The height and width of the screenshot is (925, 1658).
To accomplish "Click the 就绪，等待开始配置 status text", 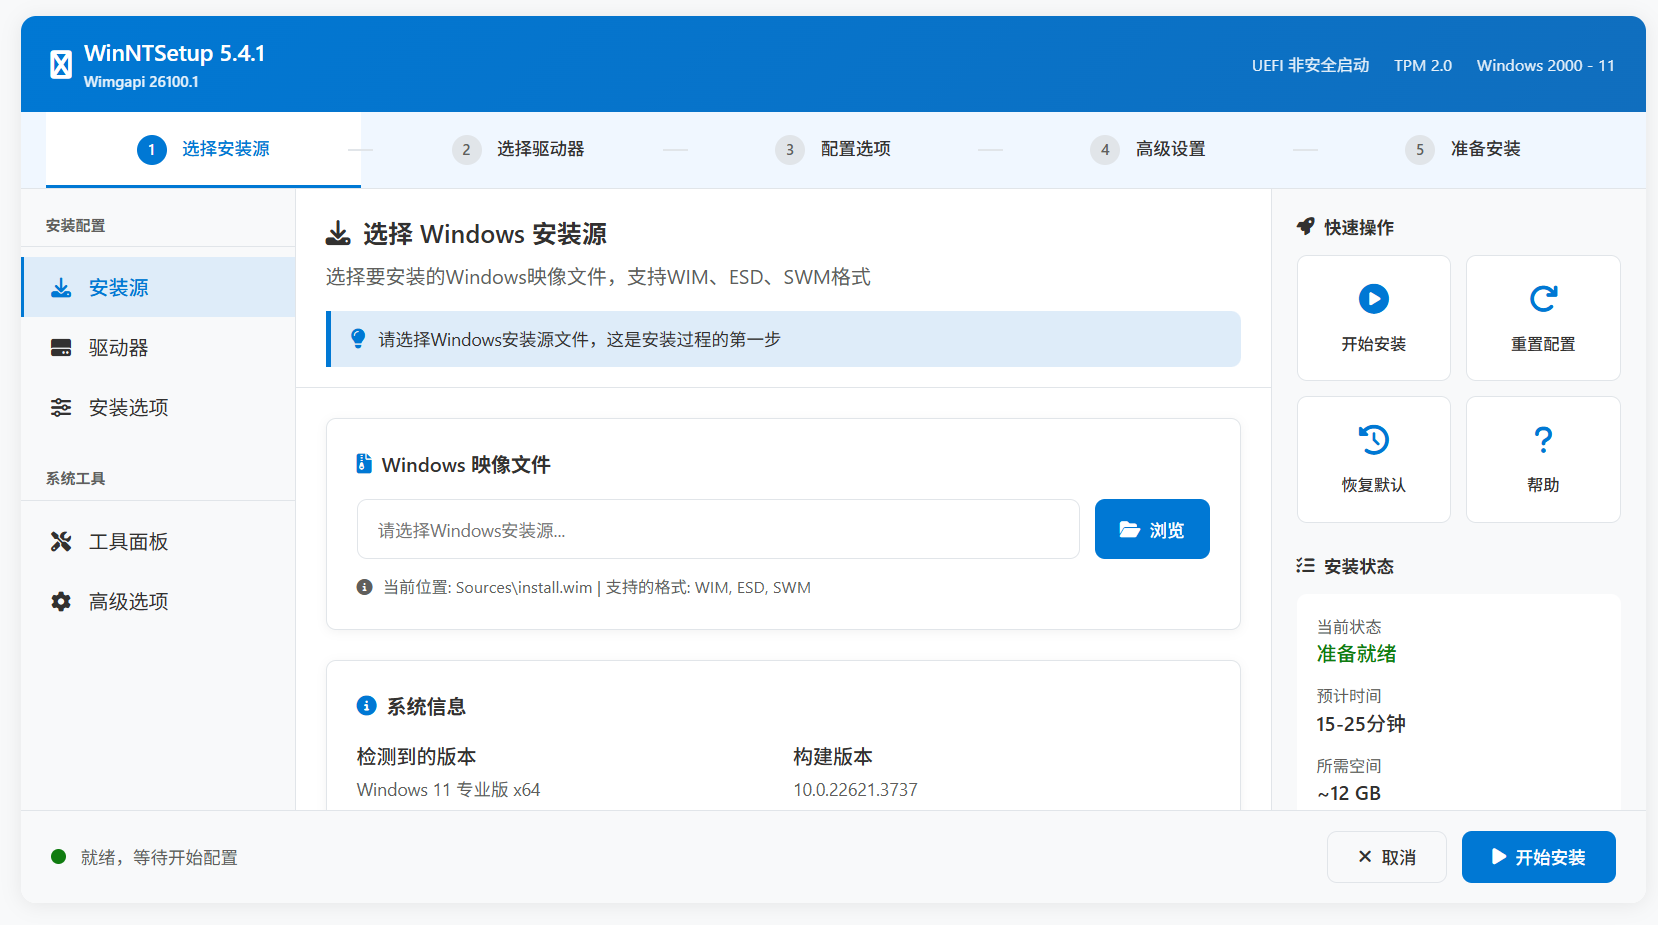I will 159,857.
